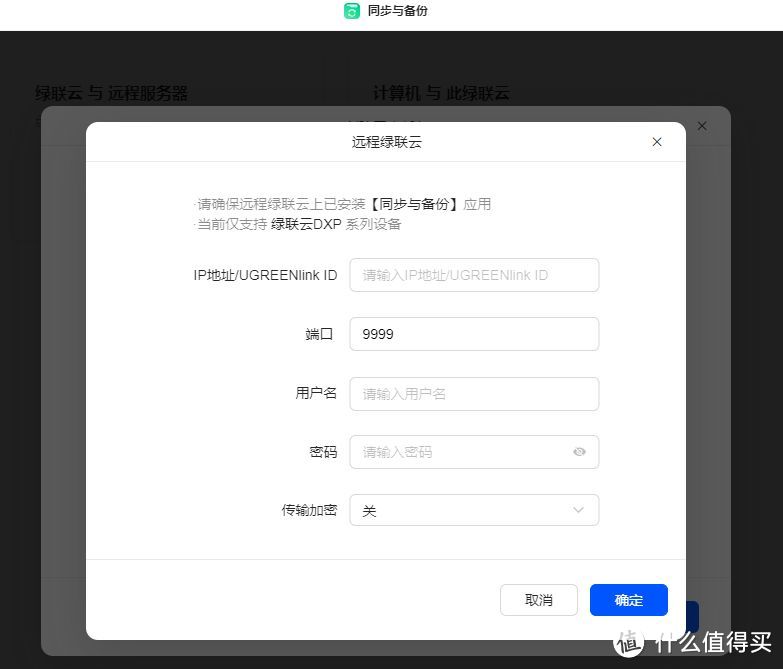The image size is (783, 669).
Task: Click the 端口 field showing 9999
Action: [x=474, y=334]
